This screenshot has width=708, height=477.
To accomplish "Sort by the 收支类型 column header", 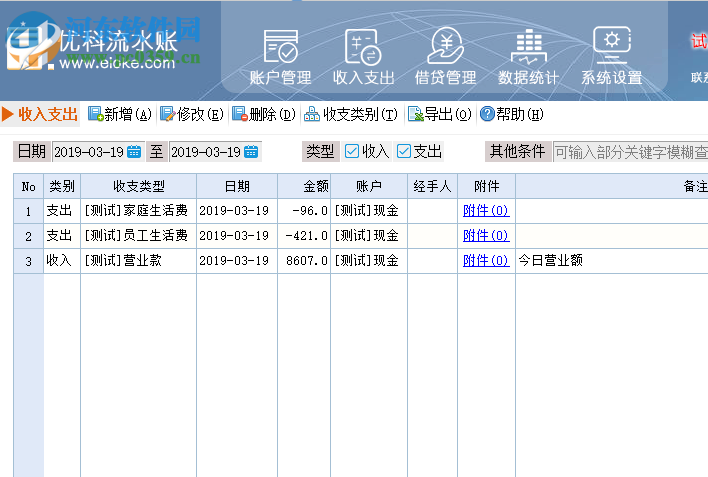I will click(x=139, y=186).
